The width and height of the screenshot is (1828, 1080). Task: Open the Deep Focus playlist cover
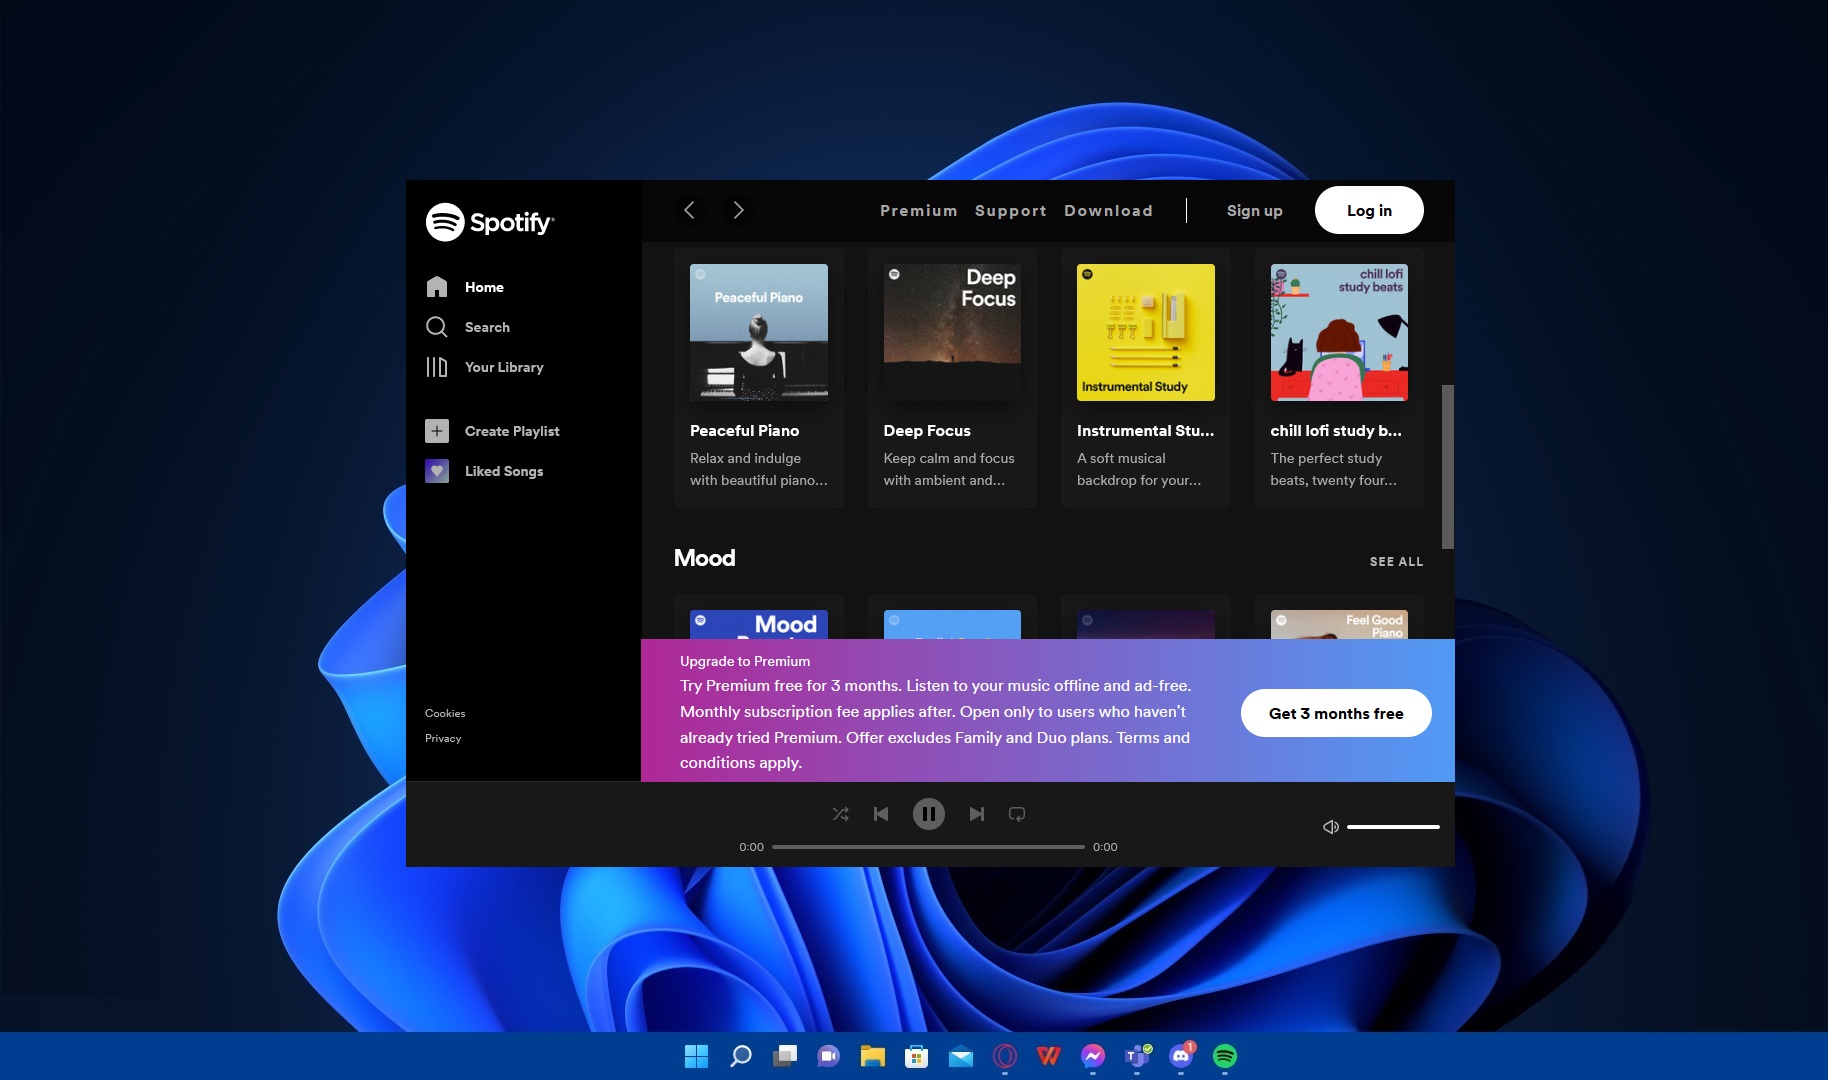[952, 333]
